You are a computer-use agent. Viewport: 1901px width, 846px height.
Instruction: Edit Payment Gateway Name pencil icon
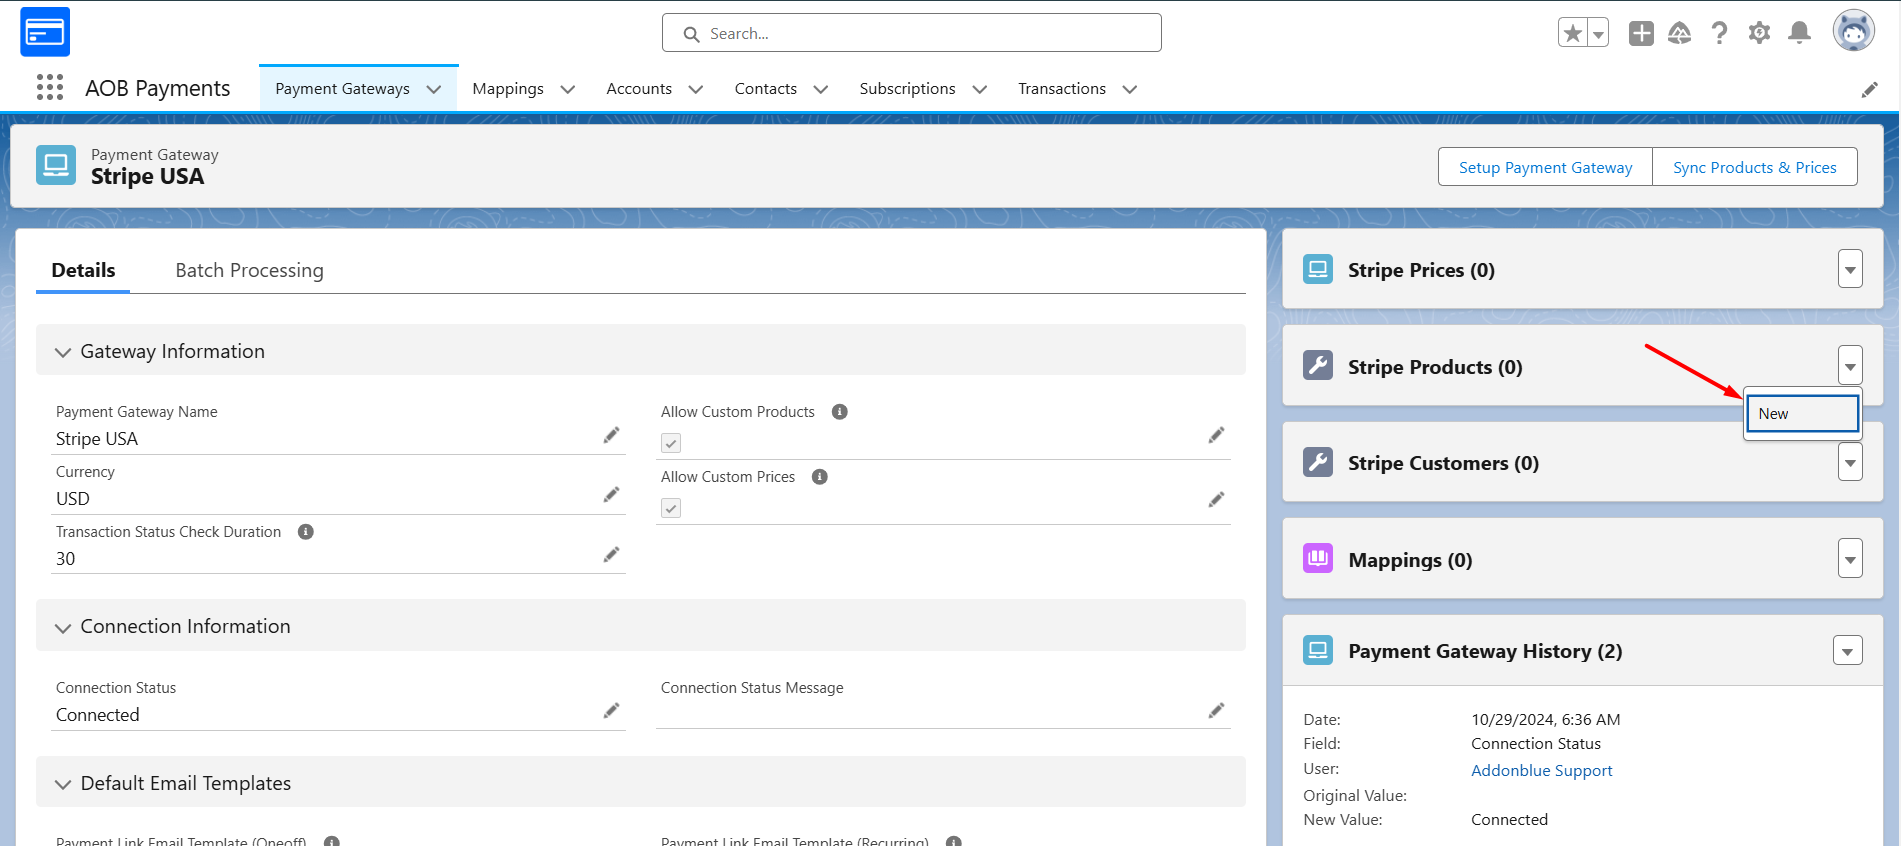coord(611,435)
